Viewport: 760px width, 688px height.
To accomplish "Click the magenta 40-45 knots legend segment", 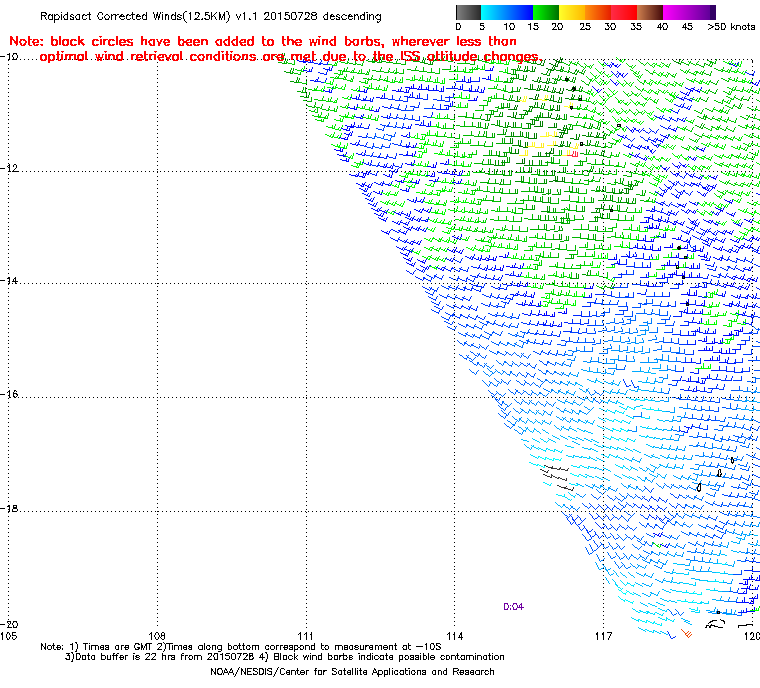I will [677, 12].
